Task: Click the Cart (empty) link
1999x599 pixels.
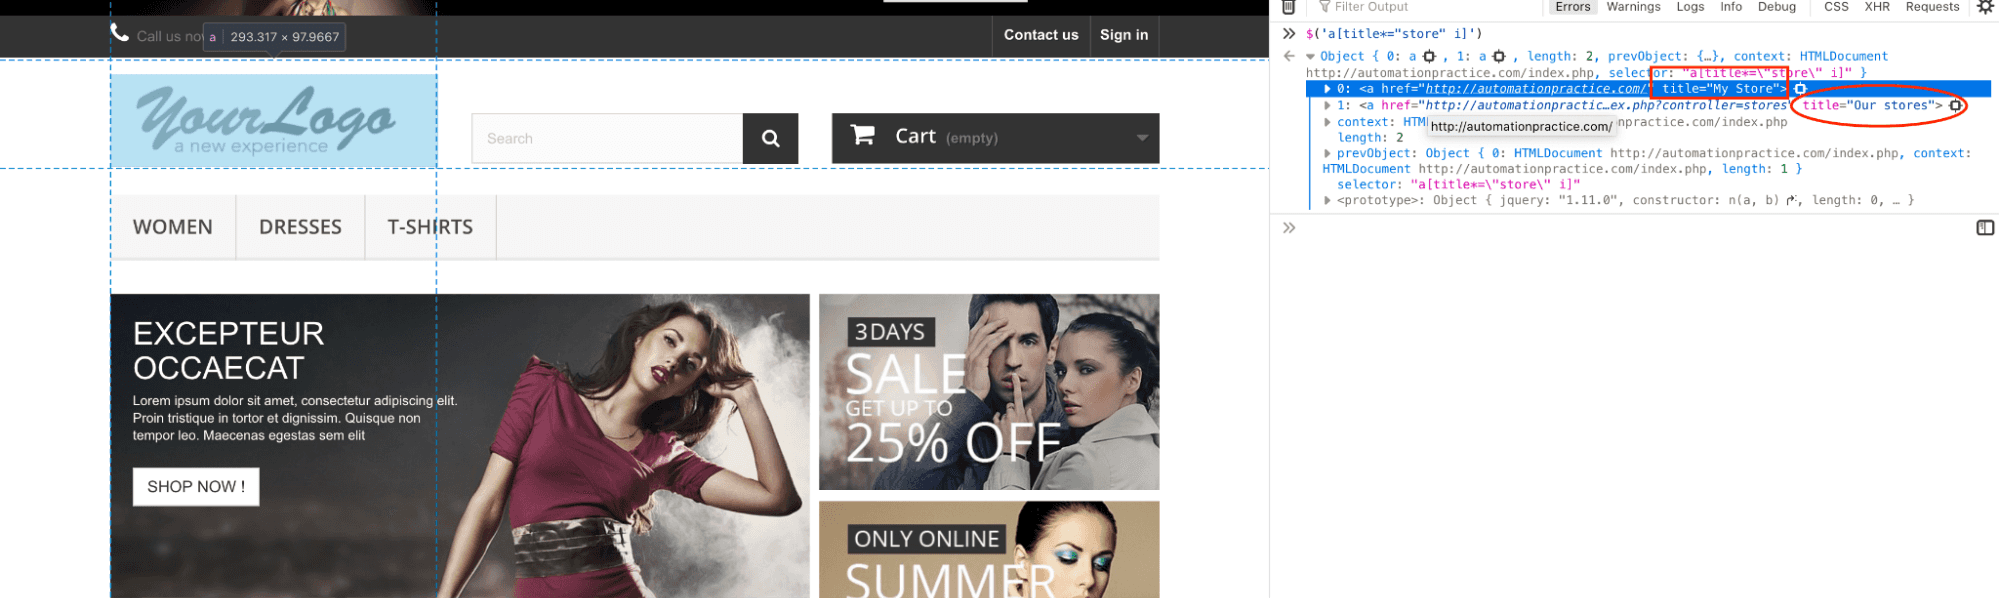Action: pos(995,138)
